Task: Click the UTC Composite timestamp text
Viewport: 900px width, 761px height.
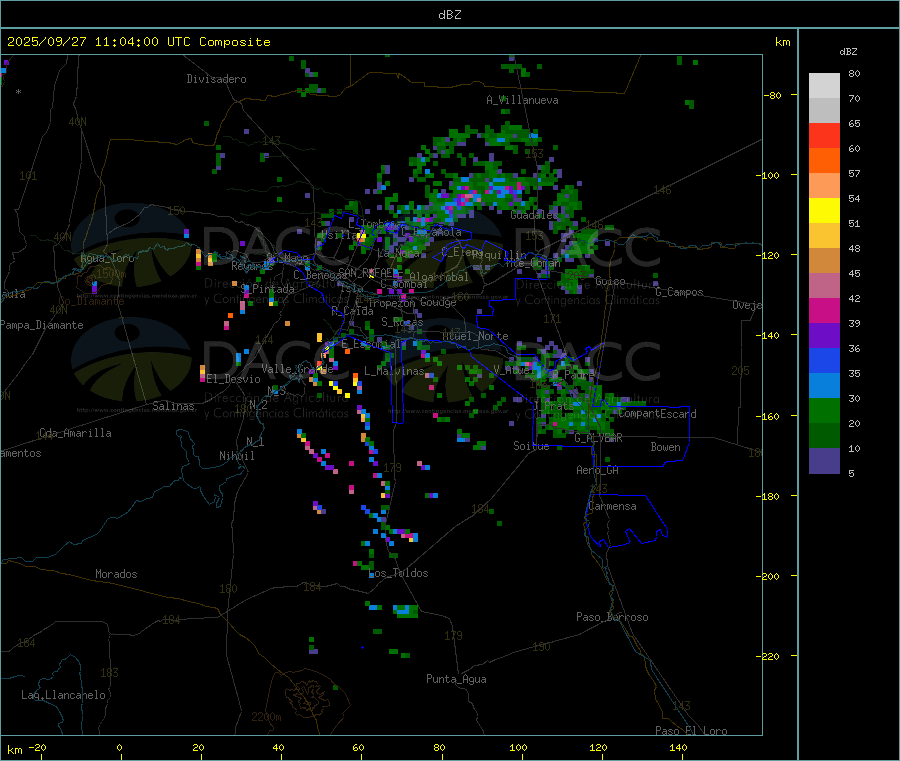Action: coord(138,42)
